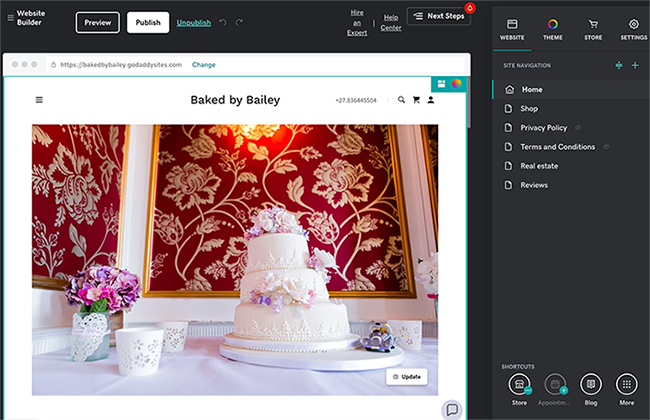The width and height of the screenshot is (650, 420).
Task: Select the Privacy Policy page
Action: pos(543,128)
